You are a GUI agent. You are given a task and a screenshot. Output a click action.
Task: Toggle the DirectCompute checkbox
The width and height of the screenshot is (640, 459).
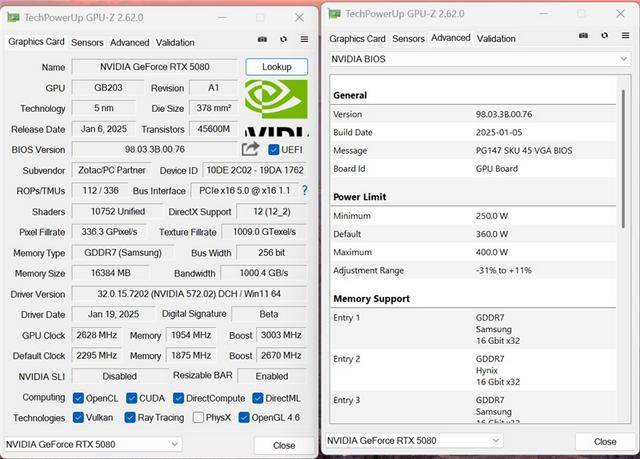click(178, 398)
